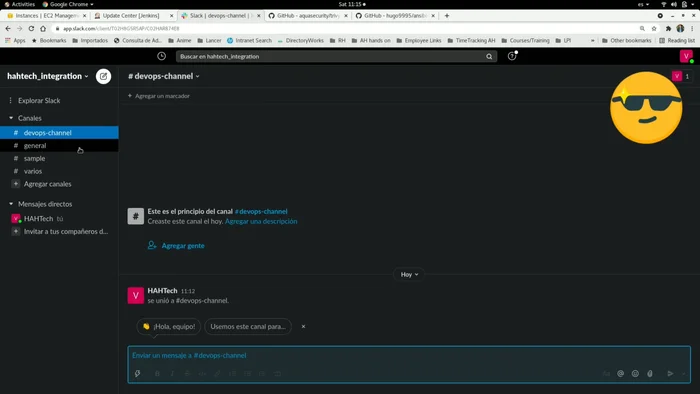The width and height of the screenshot is (700, 394).
Task: Focus the message input for devops-channel
Action: tap(409, 356)
